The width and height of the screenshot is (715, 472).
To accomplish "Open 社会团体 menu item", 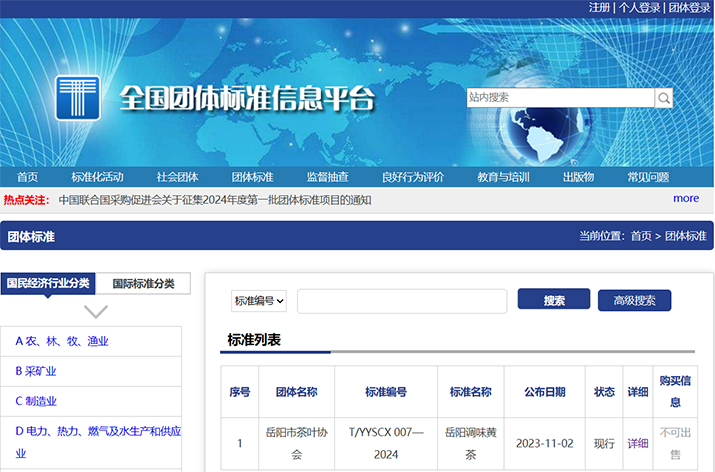I will [x=177, y=177].
